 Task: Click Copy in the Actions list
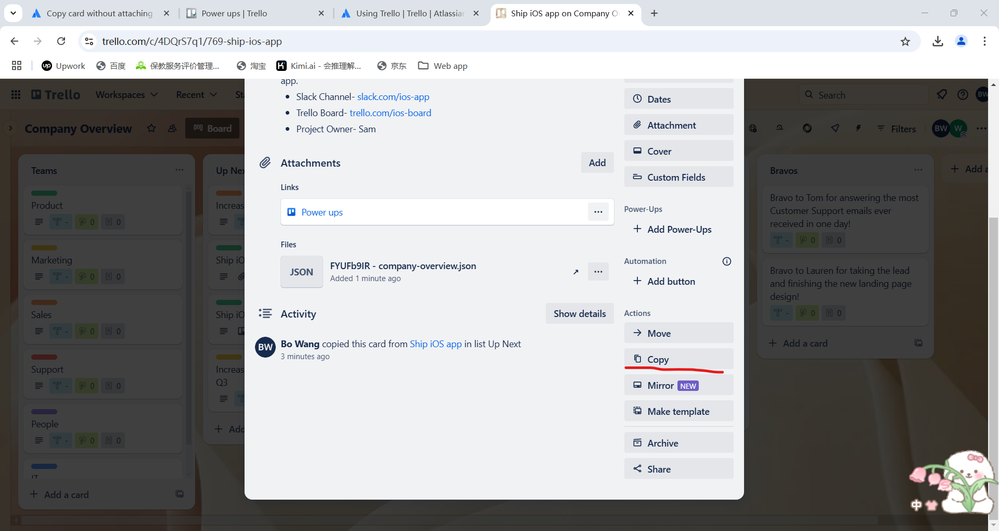click(x=679, y=359)
